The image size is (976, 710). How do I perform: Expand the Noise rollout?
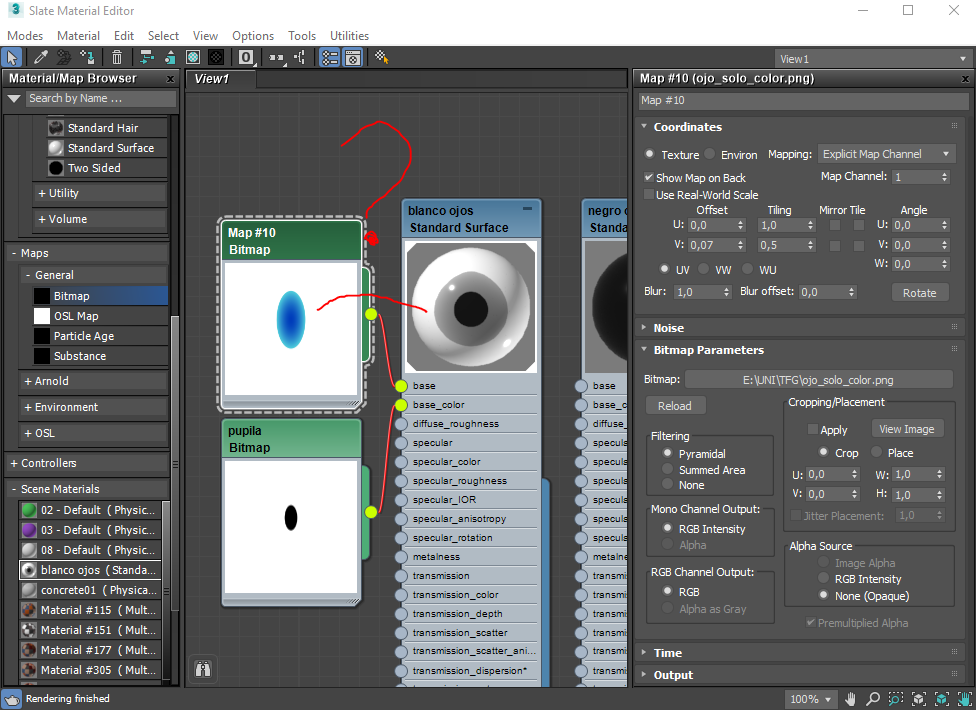click(644, 327)
